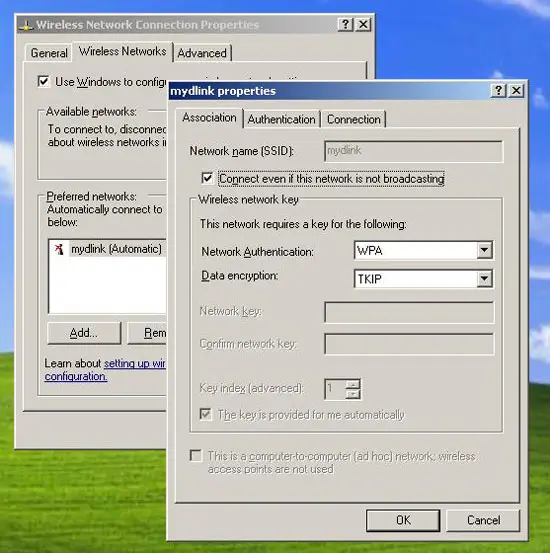Click the Available networks group label
This screenshot has height=553, width=550.
pos(91,112)
